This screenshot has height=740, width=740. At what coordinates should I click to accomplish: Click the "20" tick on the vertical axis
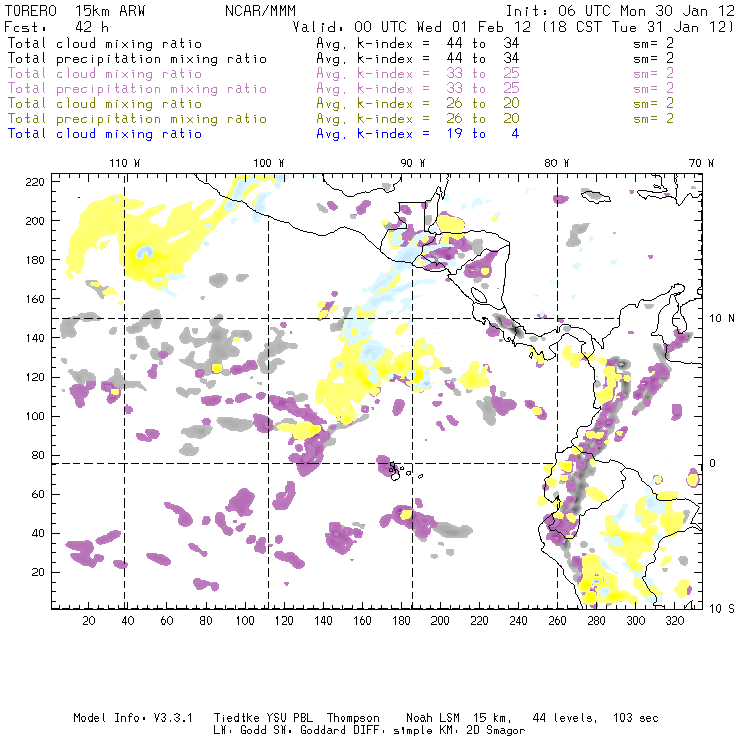[38, 572]
